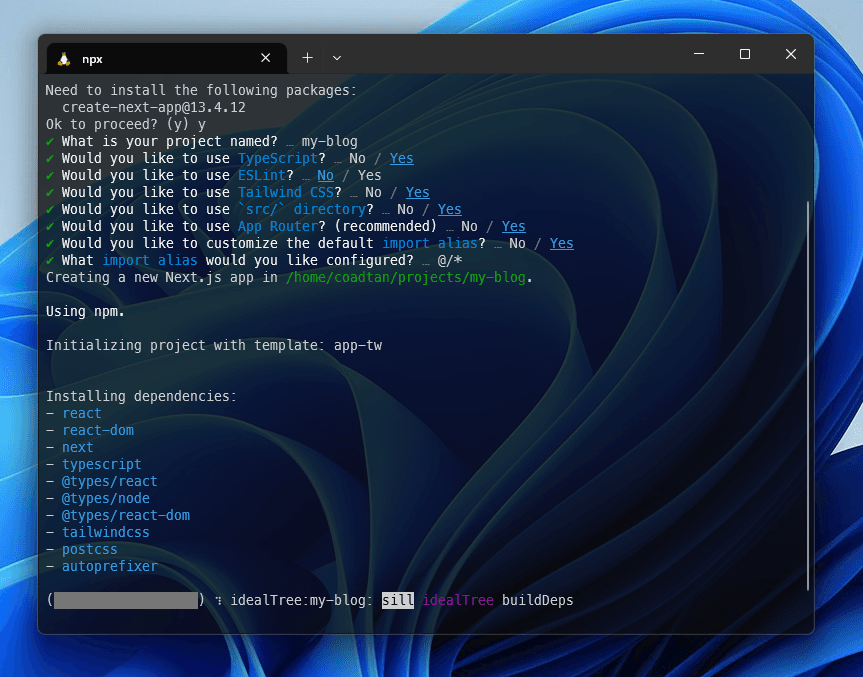Image resolution: width=863 pixels, height=677 pixels.
Task: Click Yes on the App Router line
Action: [x=513, y=227]
